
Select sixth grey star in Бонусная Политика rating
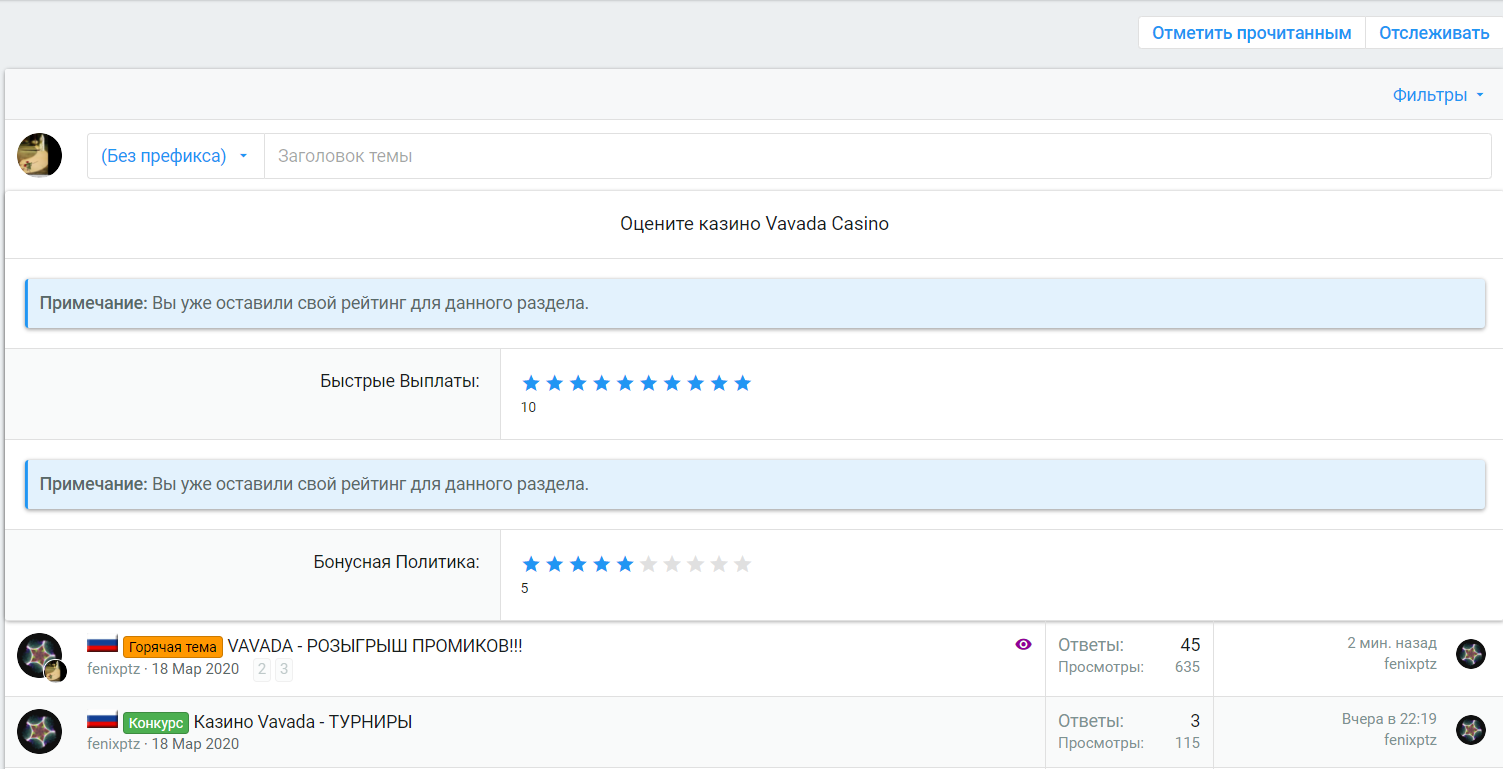coord(648,564)
